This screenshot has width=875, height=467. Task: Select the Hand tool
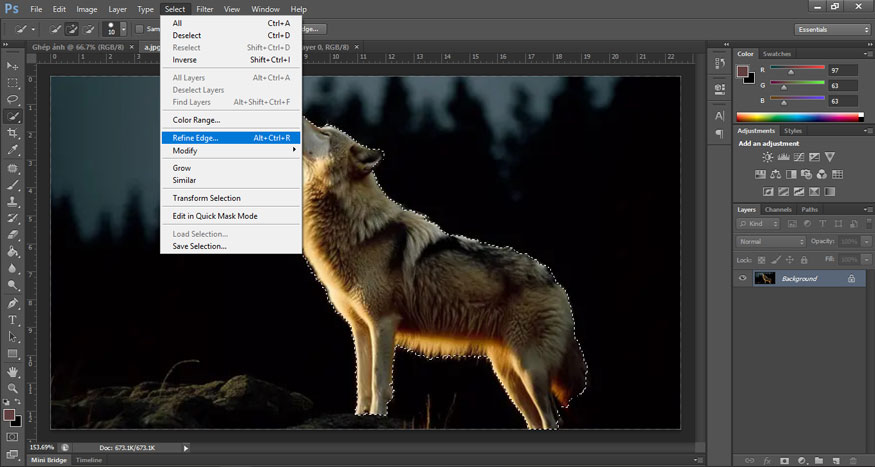pyautogui.click(x=13, y=371)
